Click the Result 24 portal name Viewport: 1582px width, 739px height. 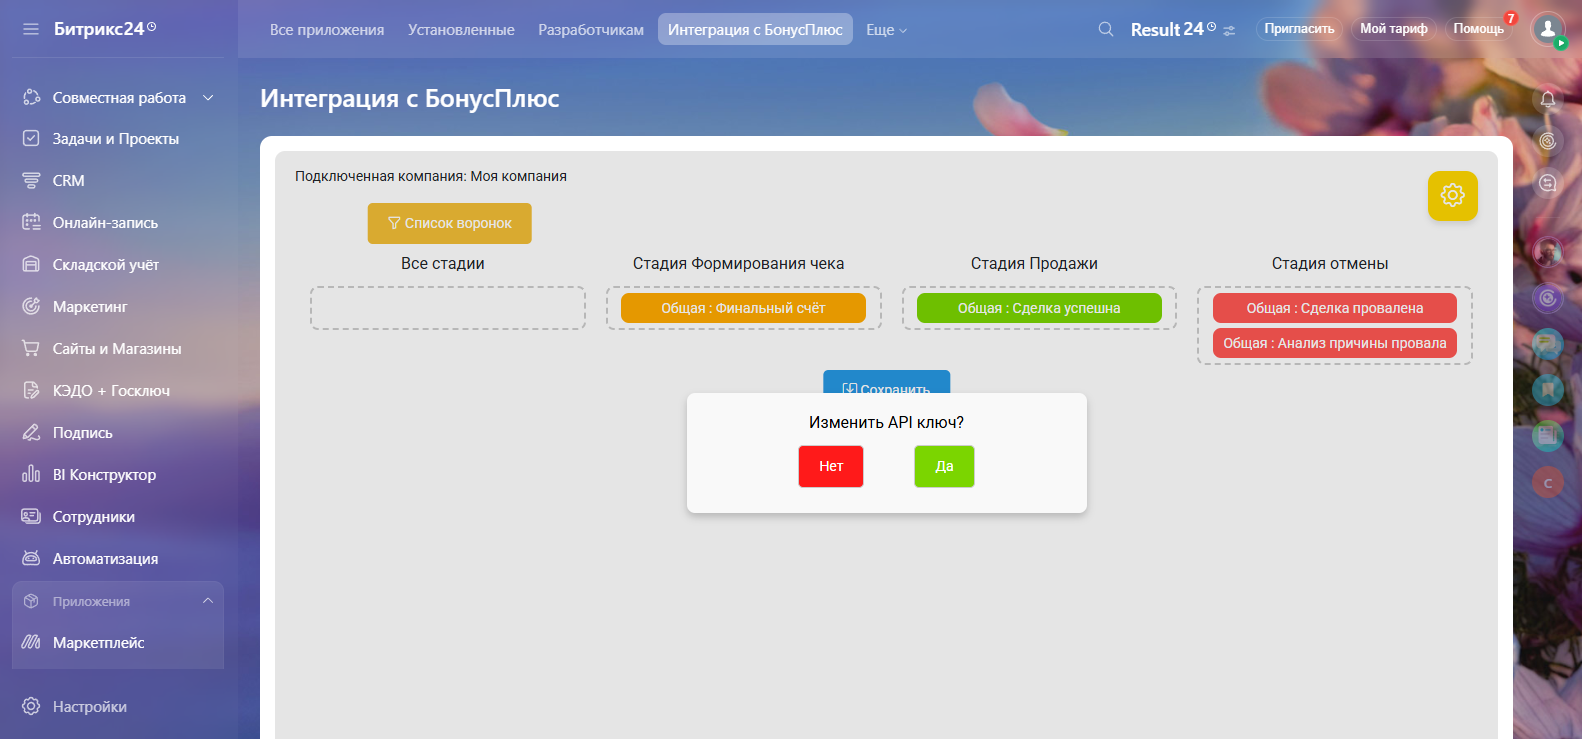pyautogui.click(x=1167, y=30)
